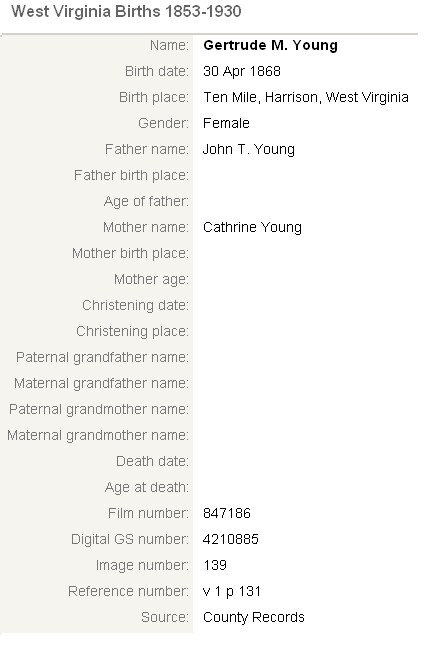Viewport: 428px width, 645px height.
Task: Select the name Gertrude M. Young
Action: tap(270, 45)
